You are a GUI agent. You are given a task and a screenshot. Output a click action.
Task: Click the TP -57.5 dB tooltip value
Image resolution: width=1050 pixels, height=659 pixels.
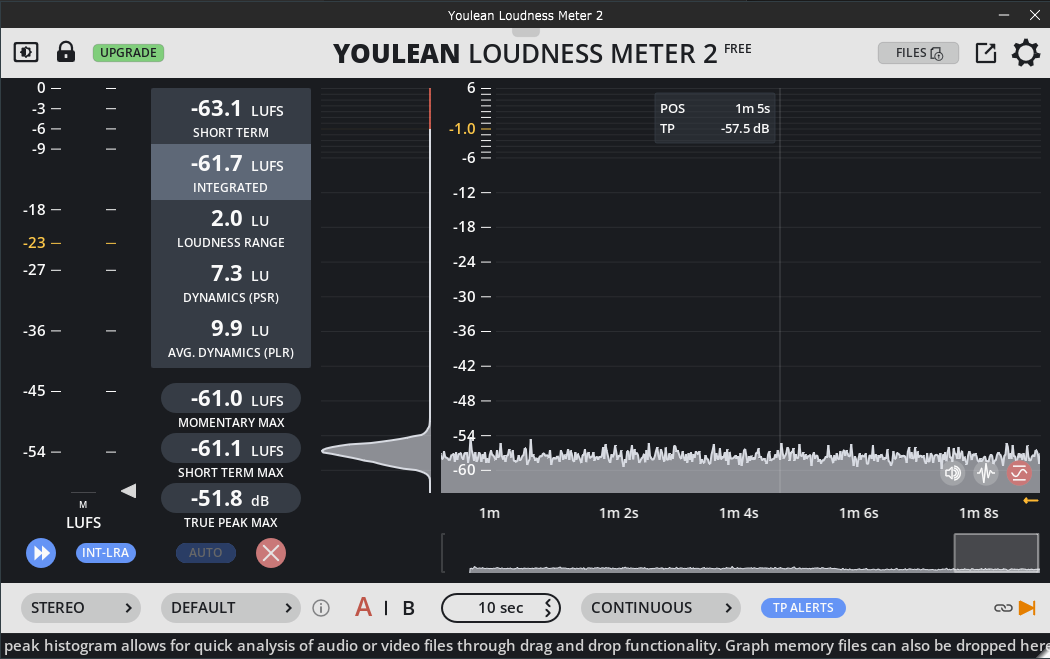point(745,129)
